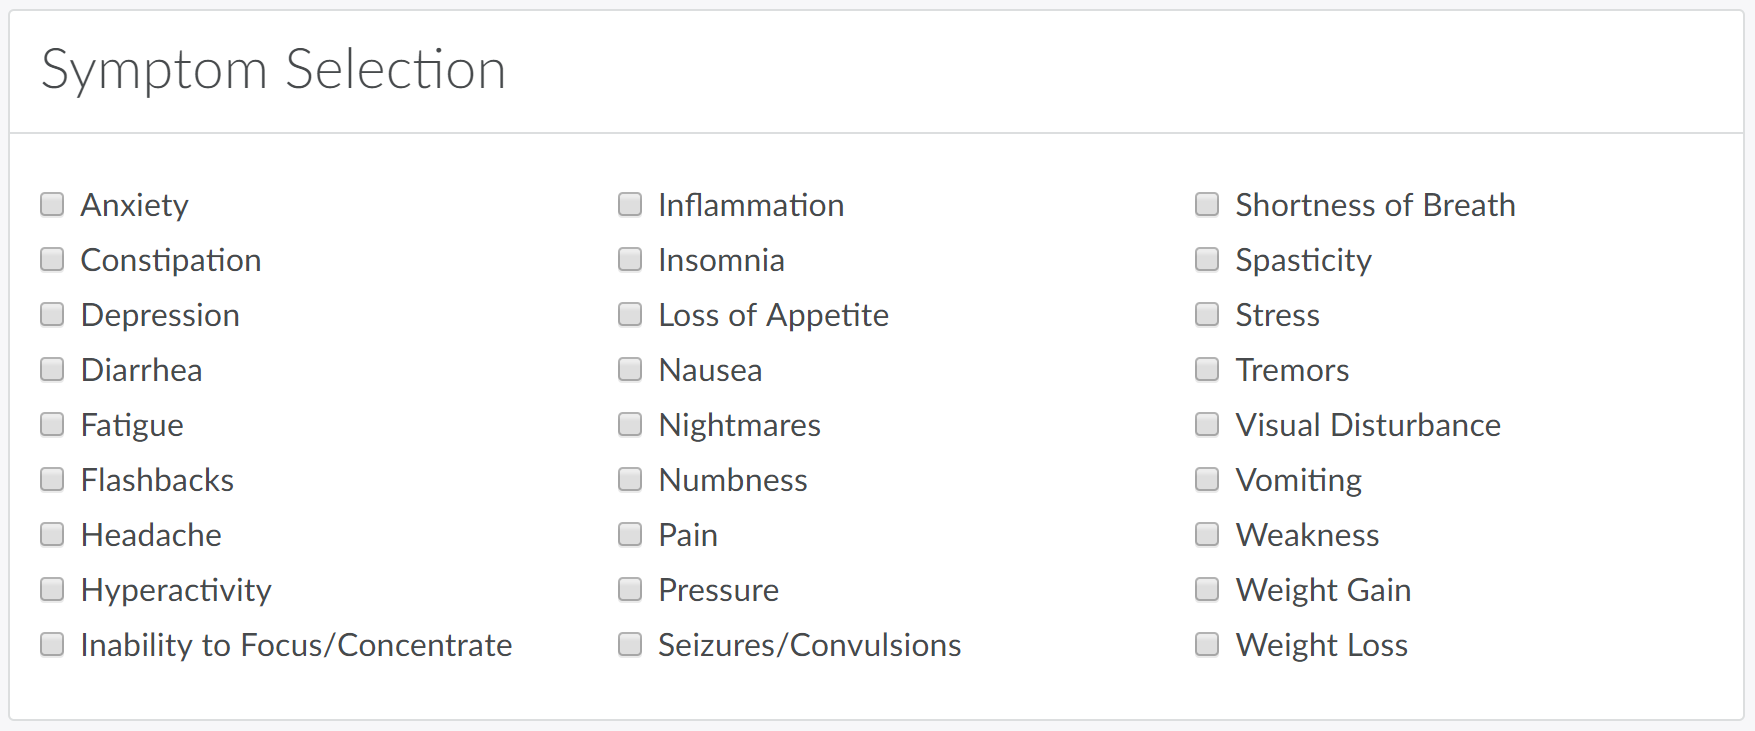Tick the Stress checkbox
The image size is (1755, 731).
tap(1207, 315)
